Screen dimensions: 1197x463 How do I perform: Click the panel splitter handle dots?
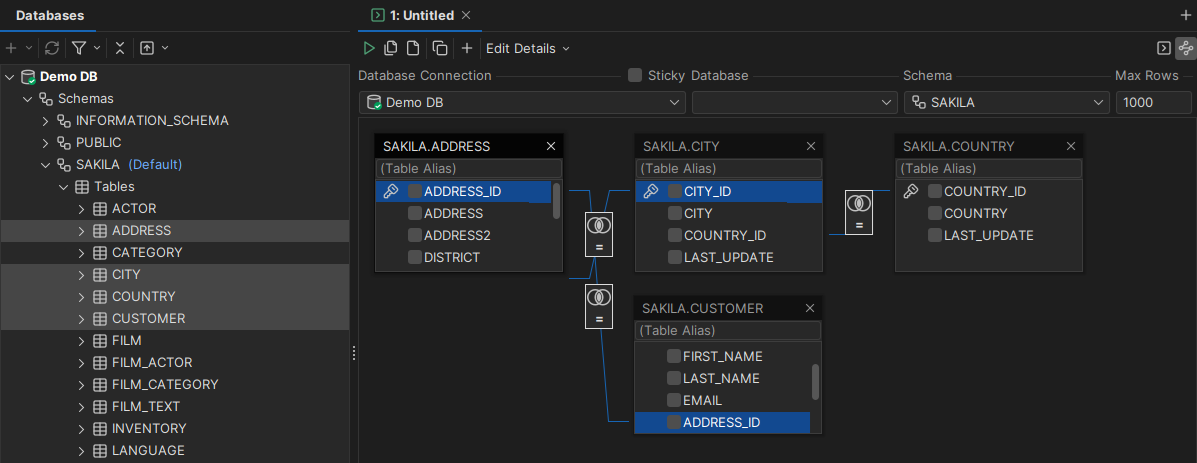(353, 352)
